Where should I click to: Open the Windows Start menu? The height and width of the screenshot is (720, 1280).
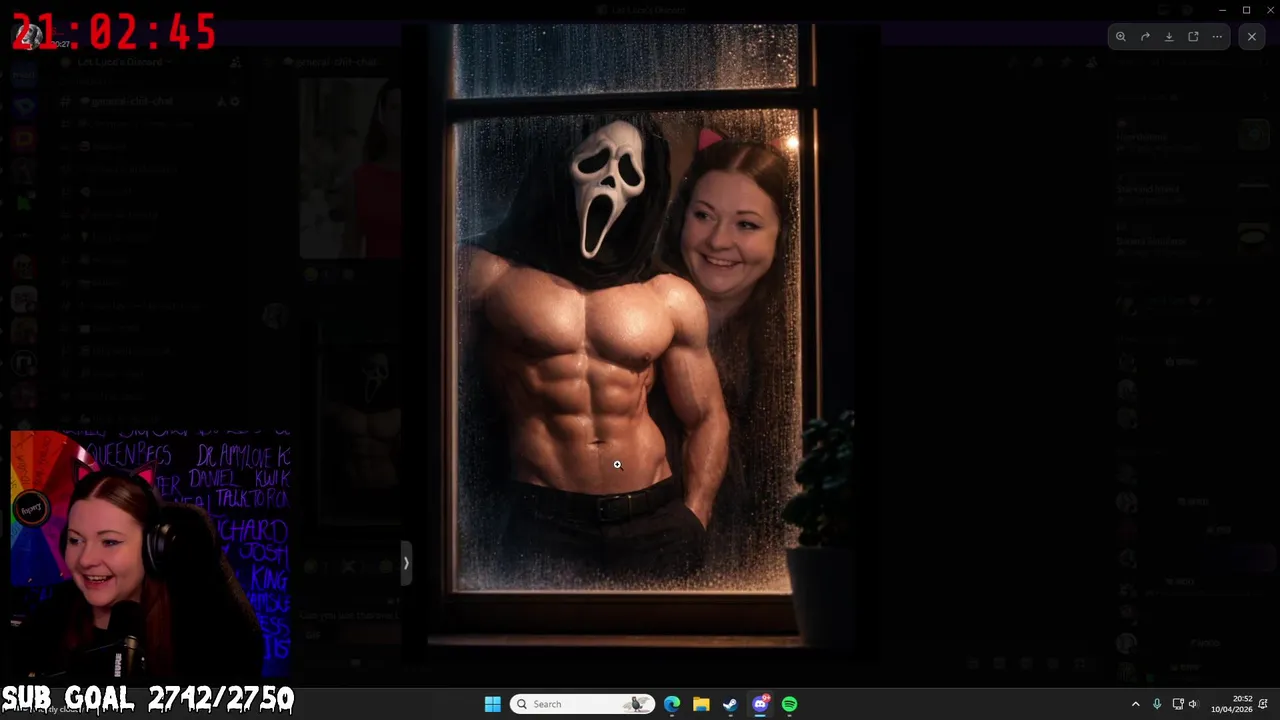[493, 704]
